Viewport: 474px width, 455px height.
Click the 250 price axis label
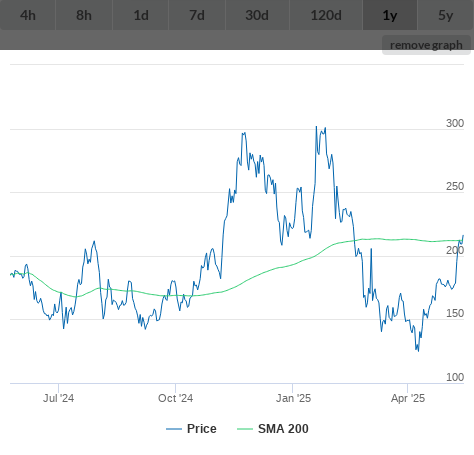tap(455, 186)
